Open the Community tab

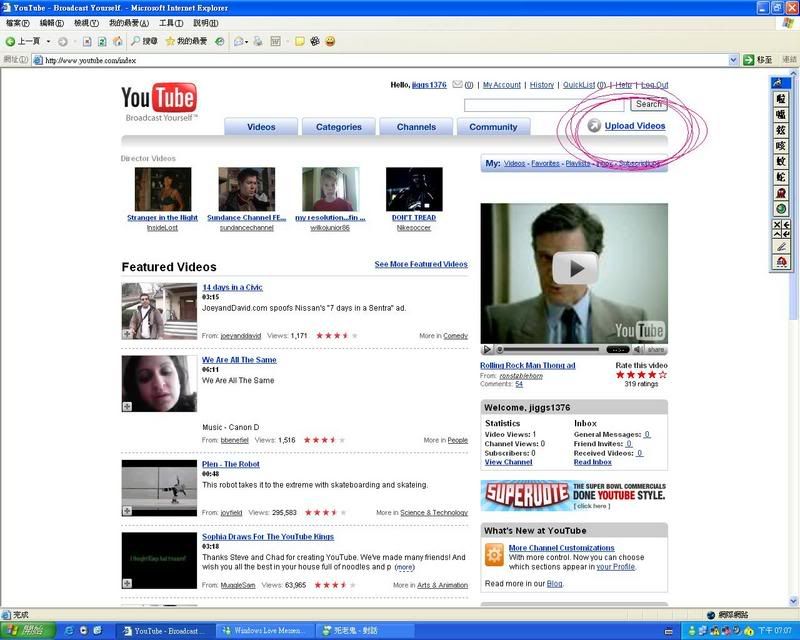click(x=493, y=127)
